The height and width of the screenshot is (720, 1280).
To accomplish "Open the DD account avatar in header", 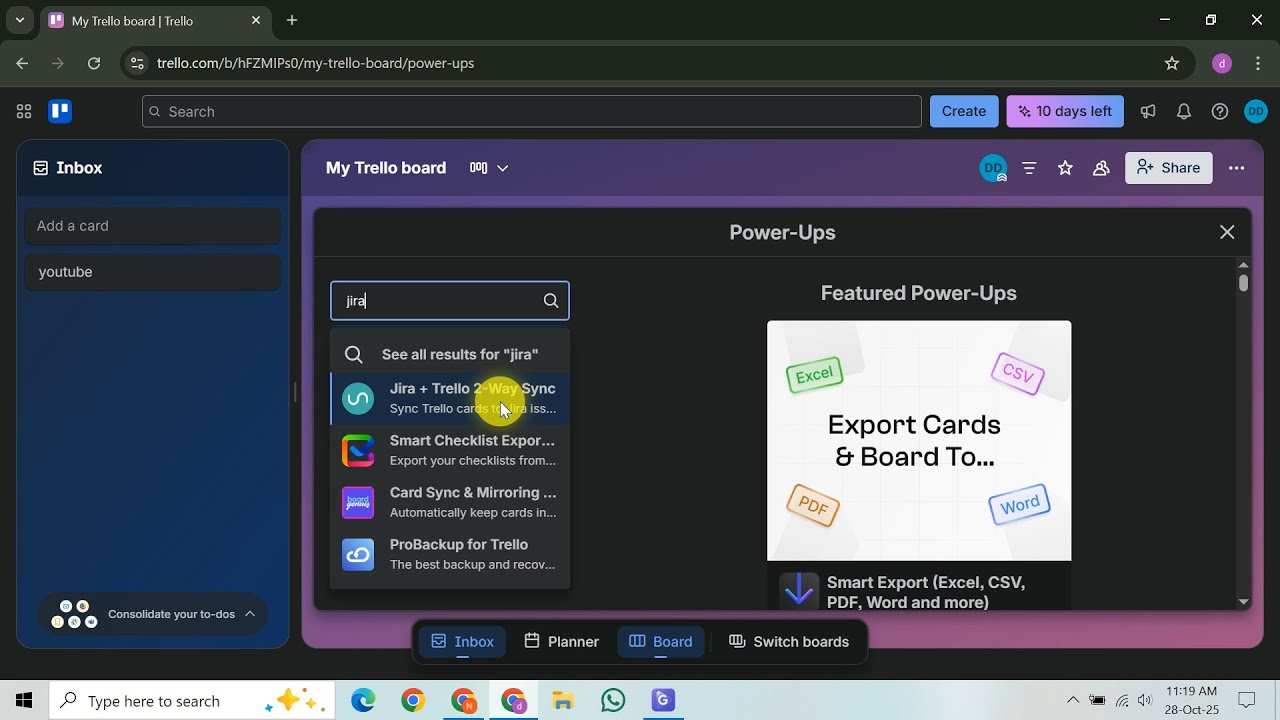I will click(1256, 111).
